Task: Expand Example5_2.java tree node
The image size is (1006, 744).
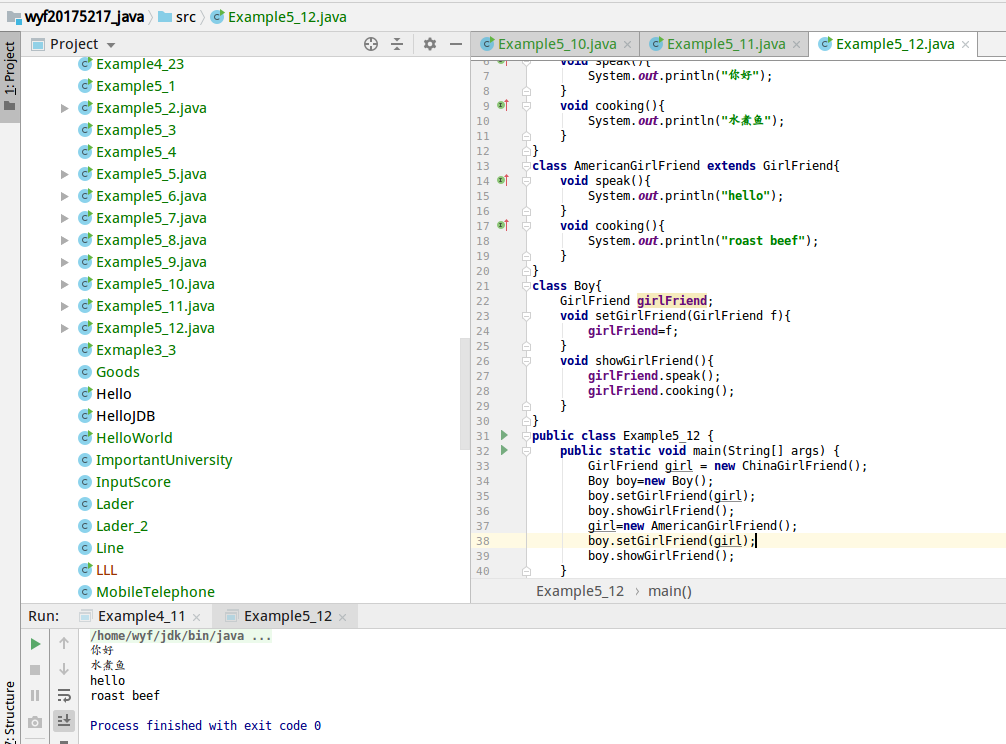Action: pos(64,108)
